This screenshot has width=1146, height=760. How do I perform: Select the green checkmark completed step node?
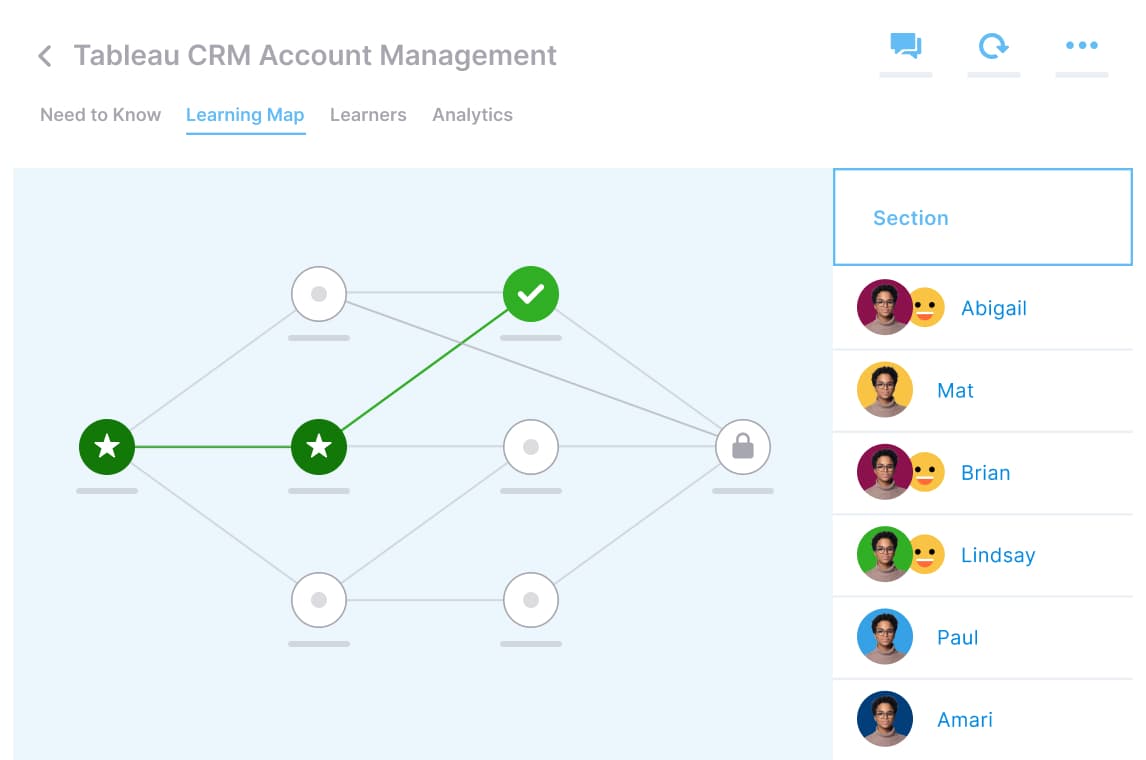click(x=531, y=293)
